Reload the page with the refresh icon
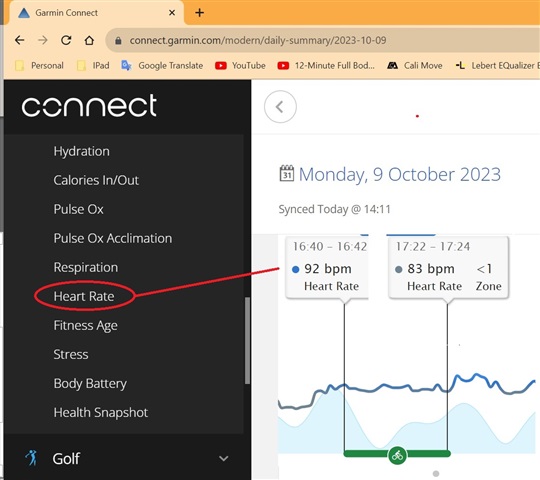This screenshot has width=540, height=480. point(66,40)
